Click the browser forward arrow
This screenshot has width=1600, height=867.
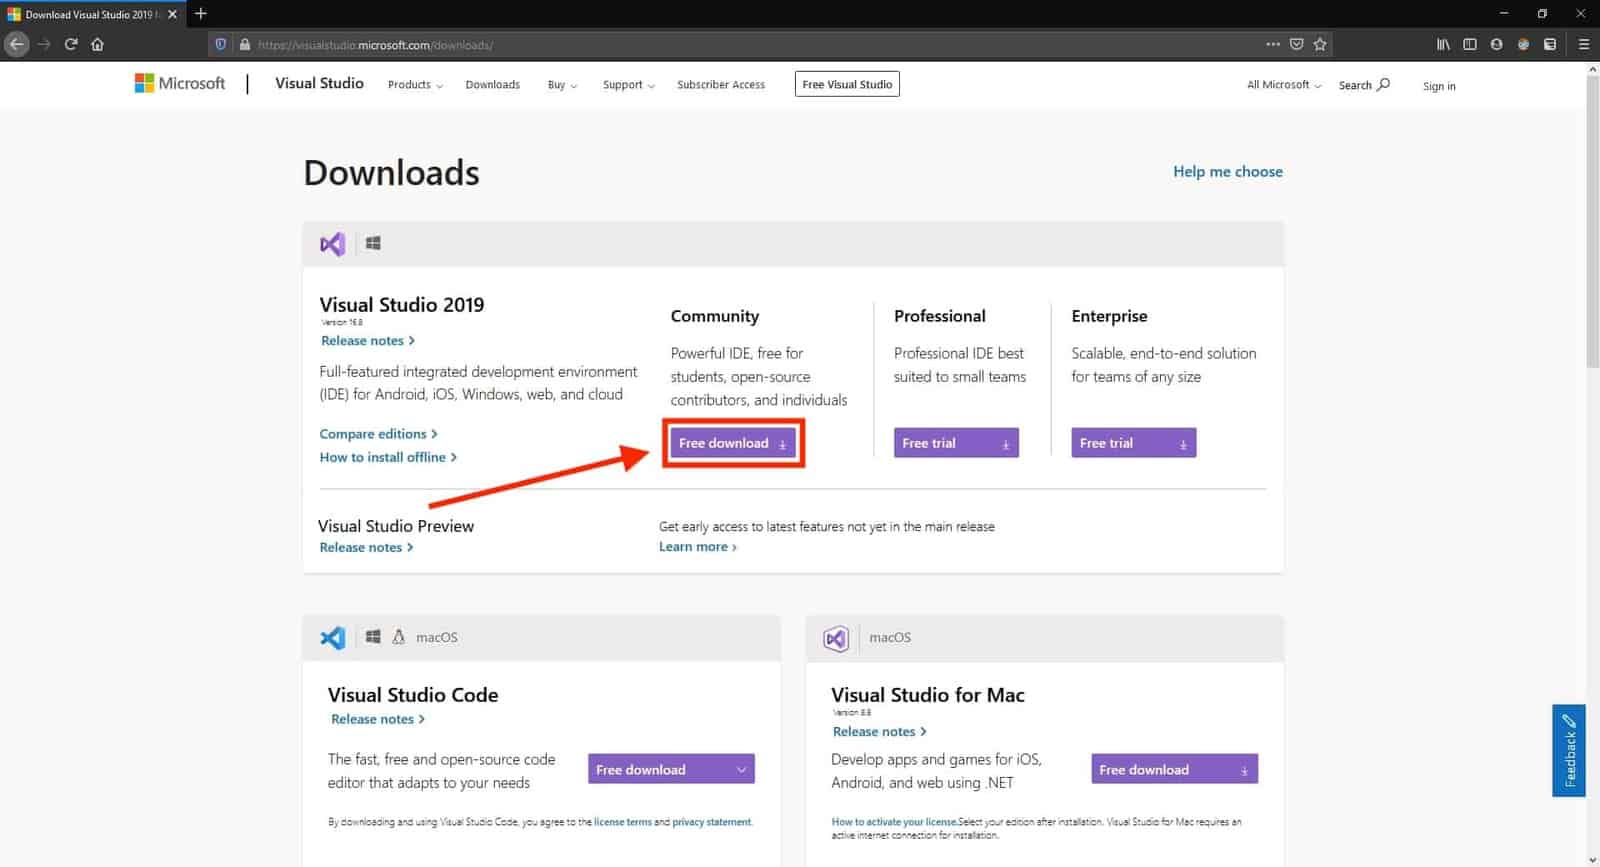pyautogui.click(x=44, y=44)
